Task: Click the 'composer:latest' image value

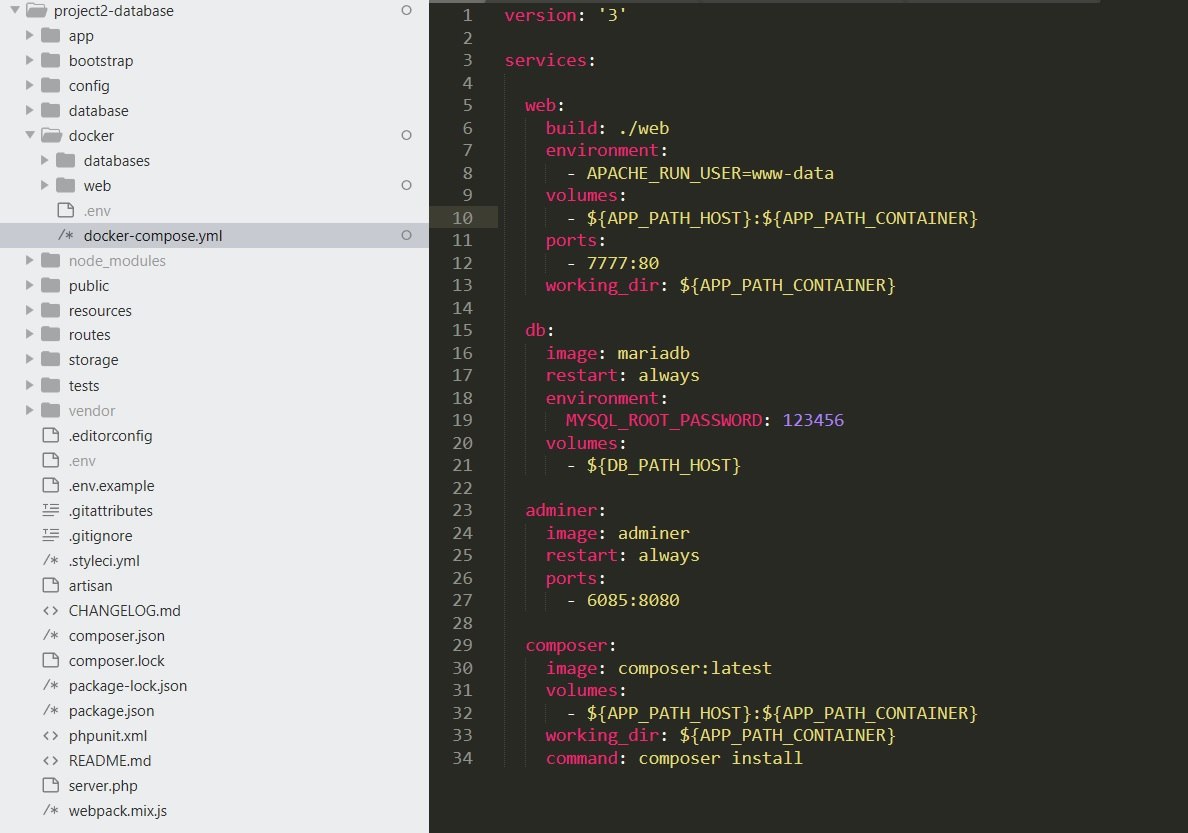Action: (x=694, y=669)
